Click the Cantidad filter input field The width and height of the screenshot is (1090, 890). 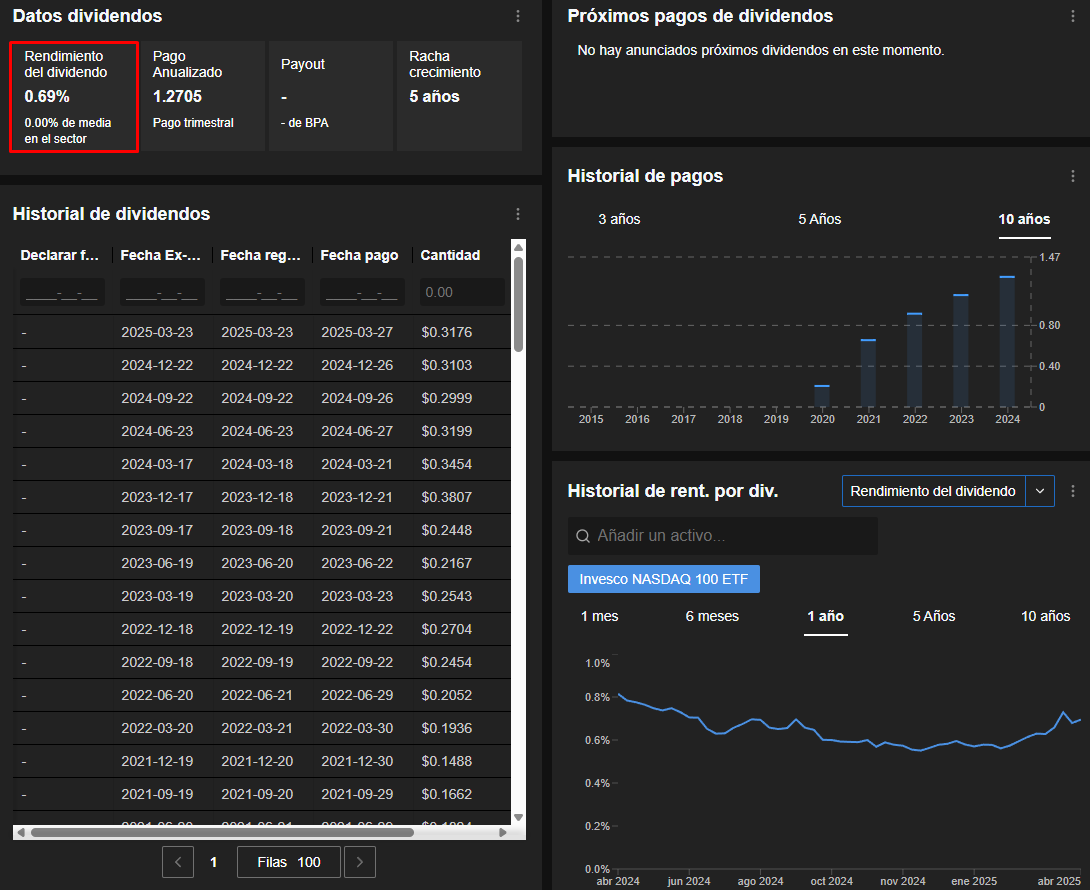[x=462, y=292]
